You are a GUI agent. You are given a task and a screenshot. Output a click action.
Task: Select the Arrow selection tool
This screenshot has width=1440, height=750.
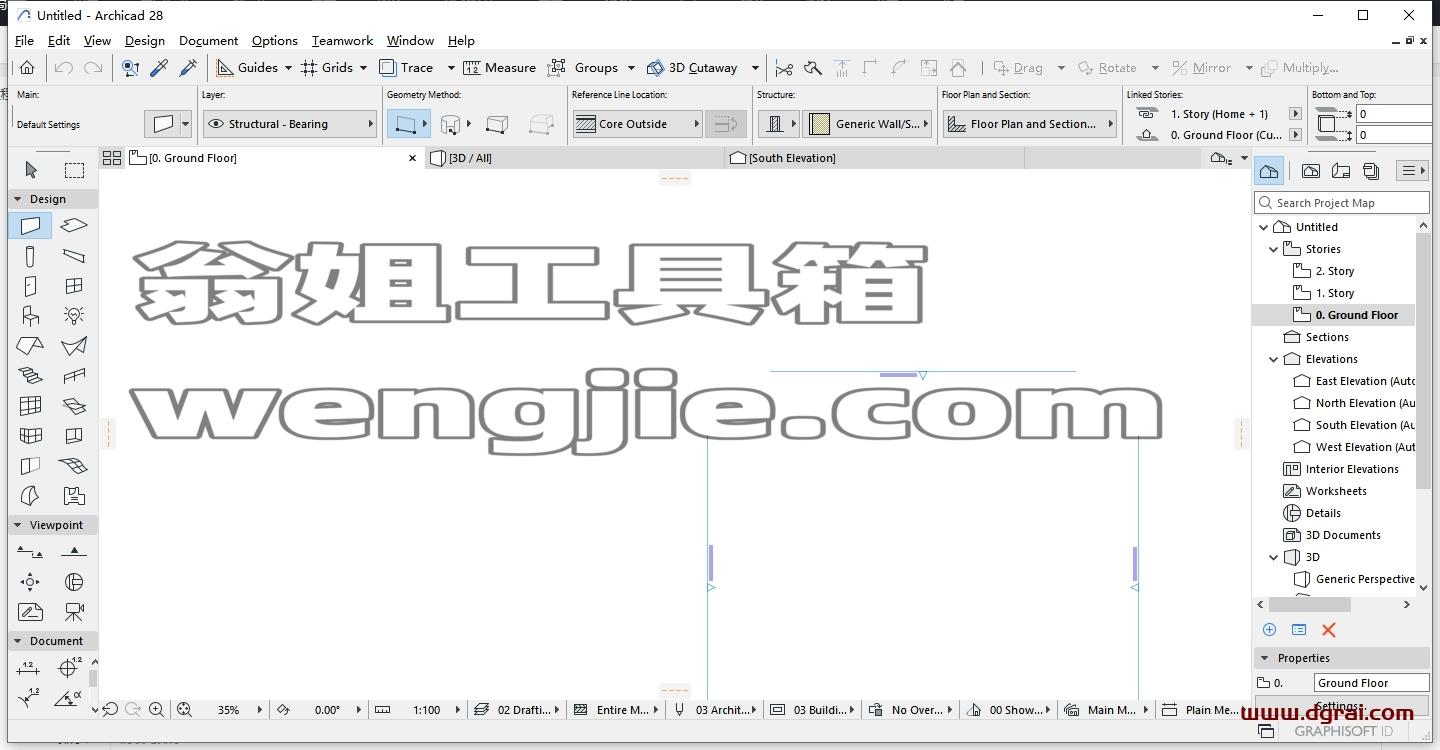coord(30,170)
